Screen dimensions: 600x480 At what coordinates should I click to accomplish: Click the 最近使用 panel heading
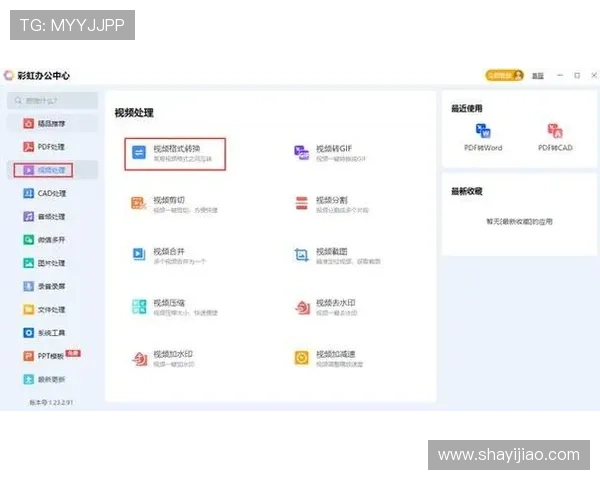tap(467, 108)
